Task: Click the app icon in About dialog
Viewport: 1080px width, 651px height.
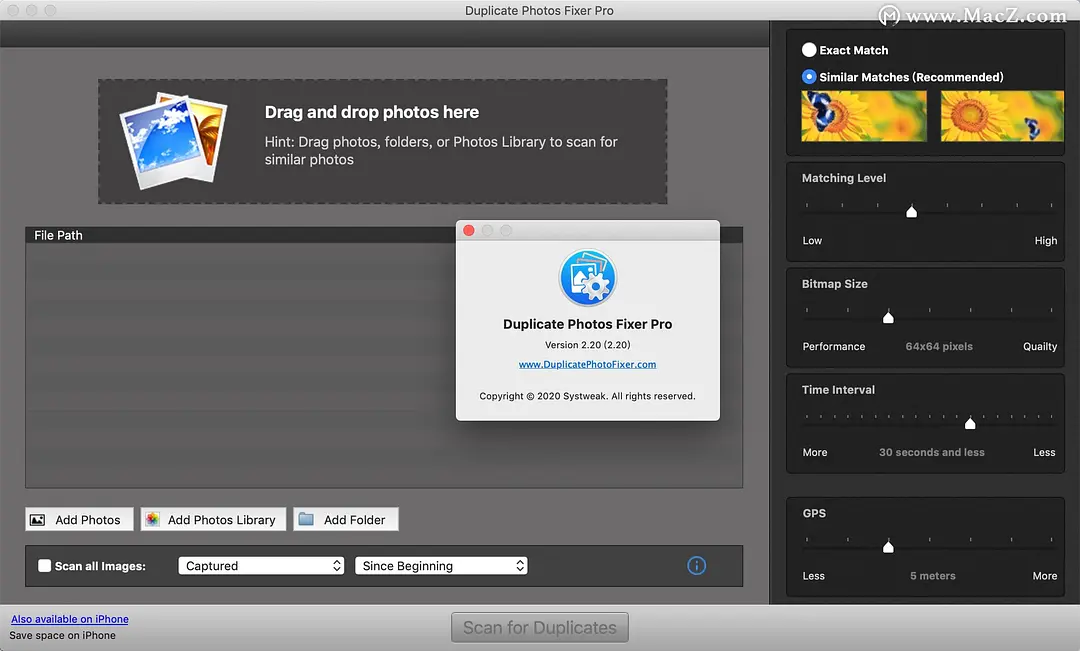Action: tap(588, 278)
